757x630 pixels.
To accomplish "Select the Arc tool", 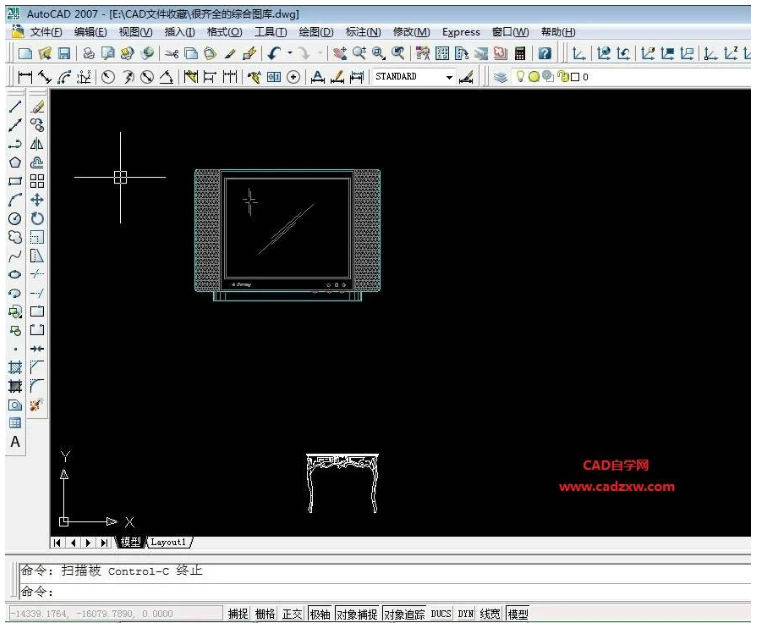I will point(15,200).
